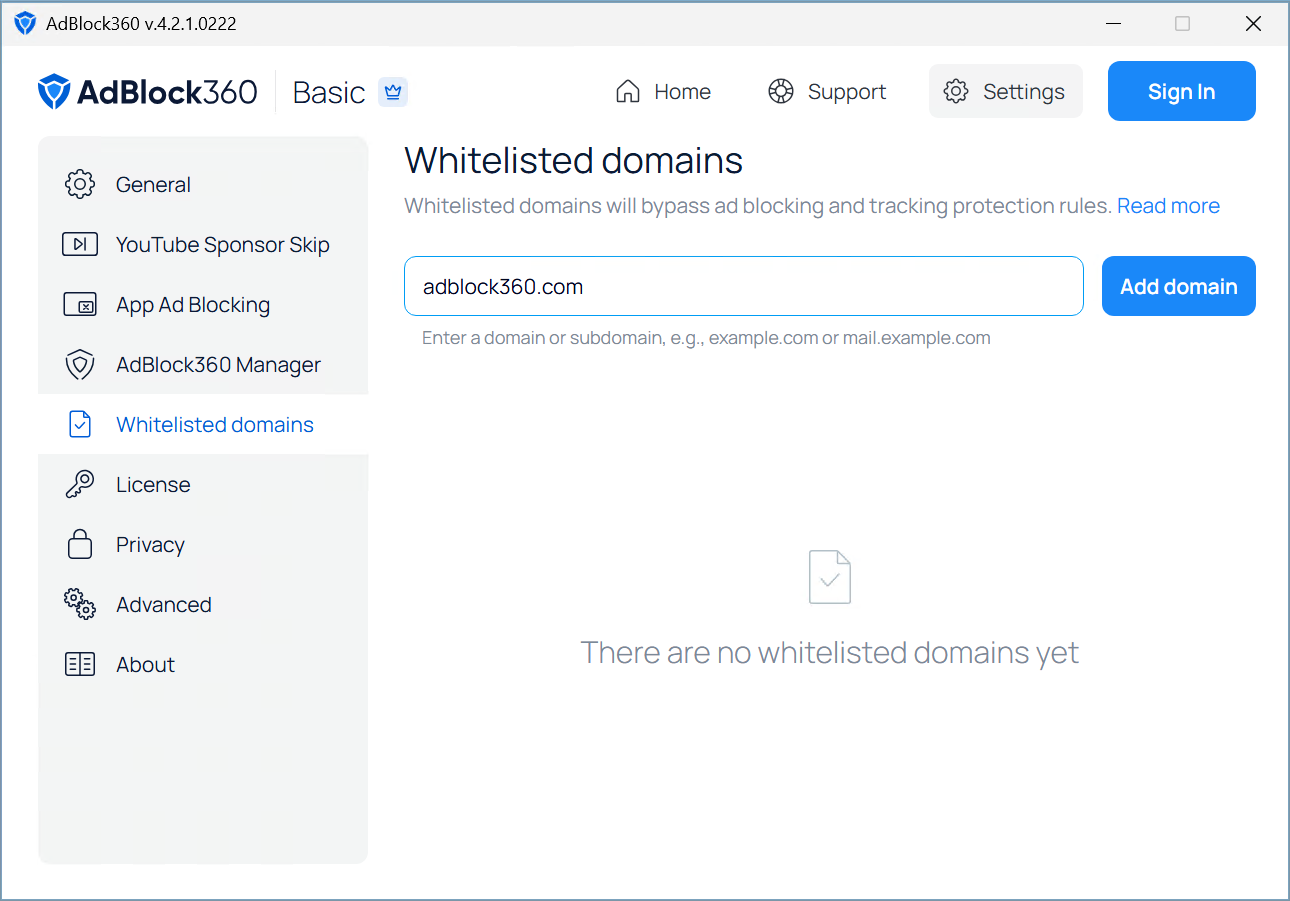Click the Support lifebuoy icon
Screen dimensions: 1290x901
(781, 91)
